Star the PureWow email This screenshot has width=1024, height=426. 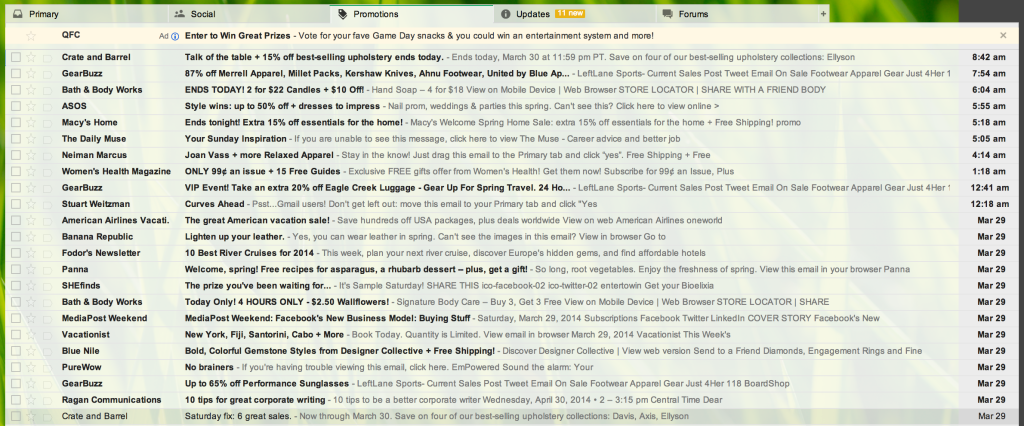[31, 367]
